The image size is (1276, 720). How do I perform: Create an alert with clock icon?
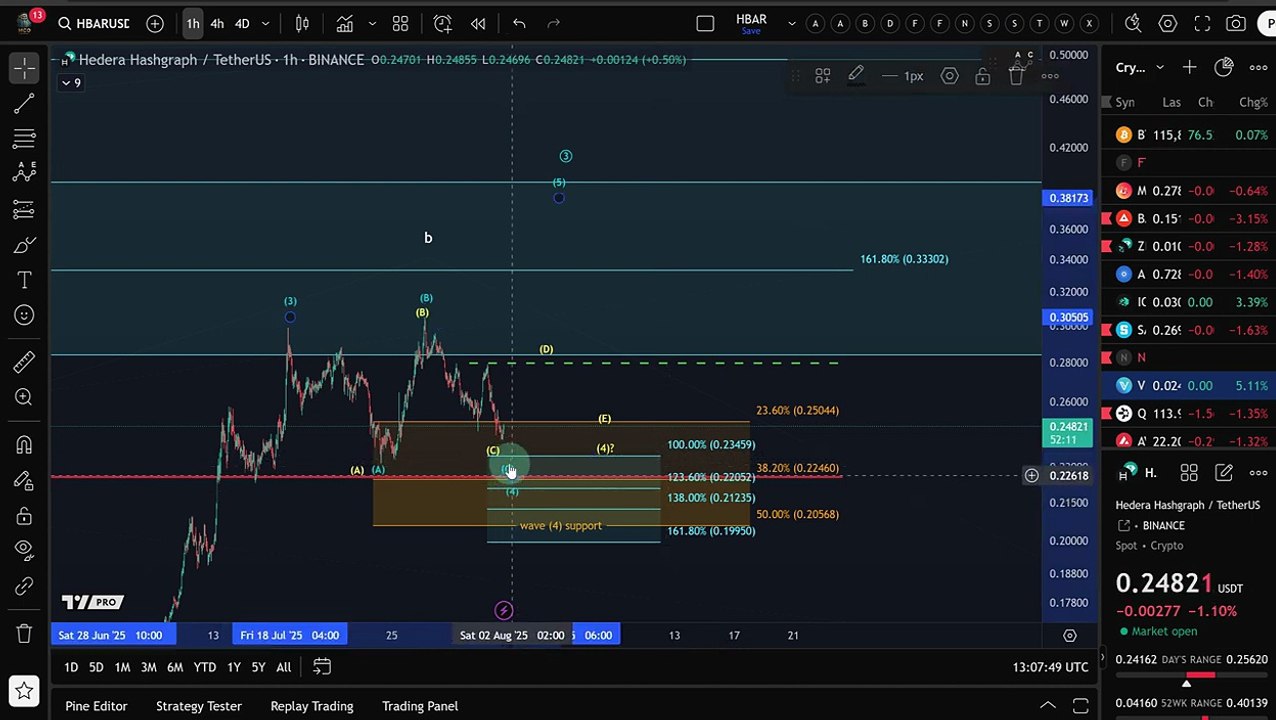(x=443, y=23)
